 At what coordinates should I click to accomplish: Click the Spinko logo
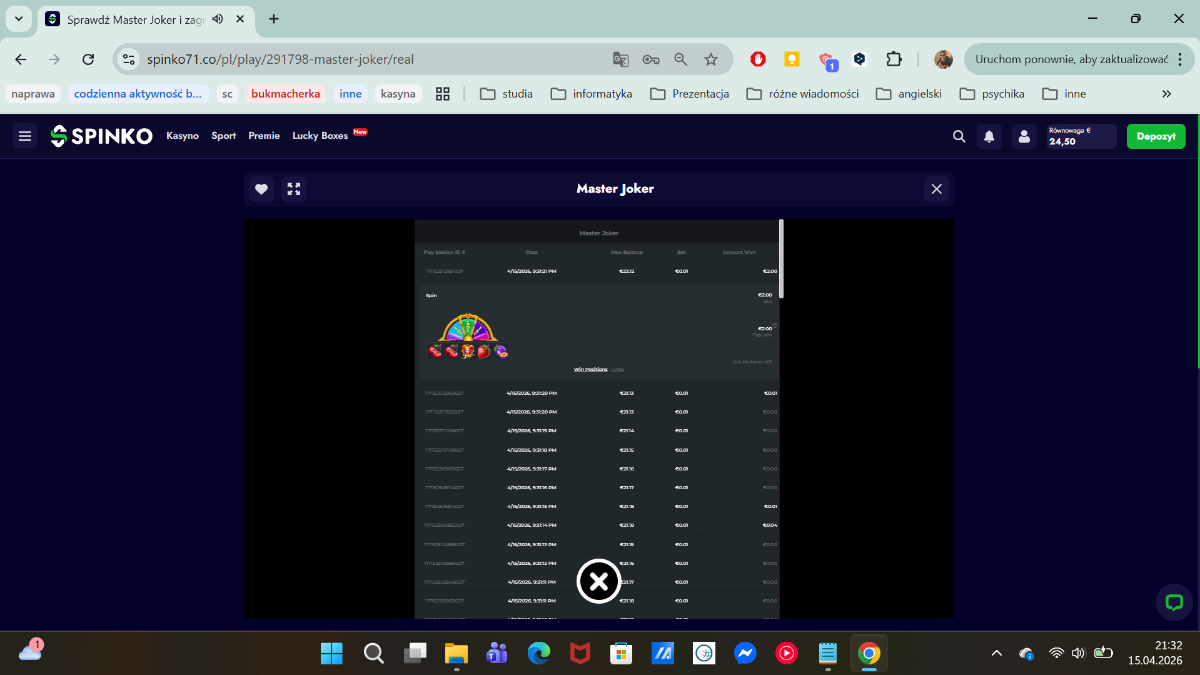tap(102, 136)
